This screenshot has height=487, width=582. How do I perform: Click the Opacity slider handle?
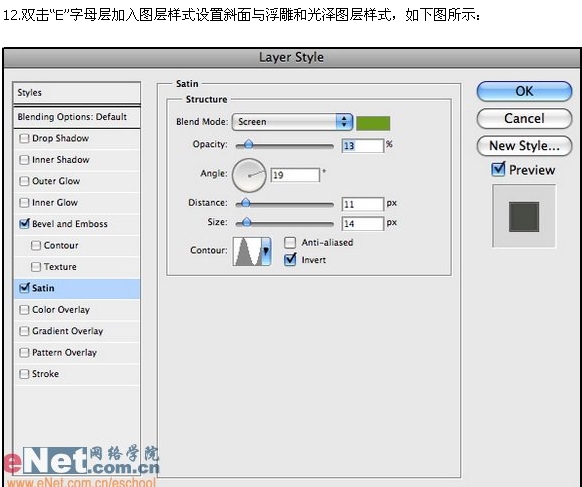(248, 144)
